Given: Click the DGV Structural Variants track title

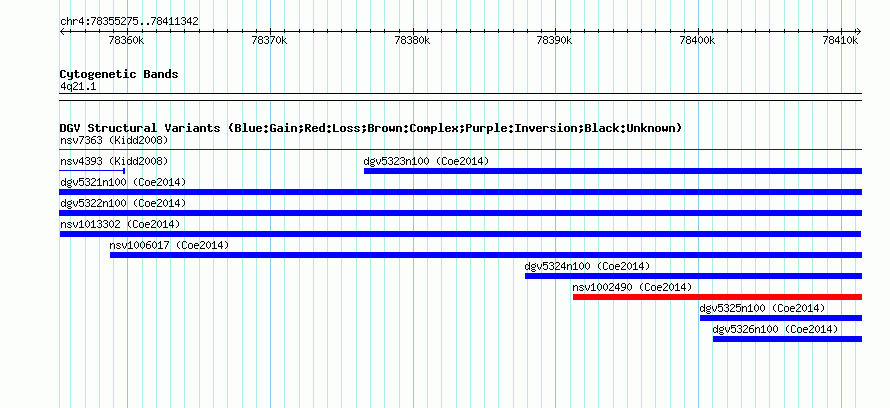Looking at the screenshot, I should [371, 128].
